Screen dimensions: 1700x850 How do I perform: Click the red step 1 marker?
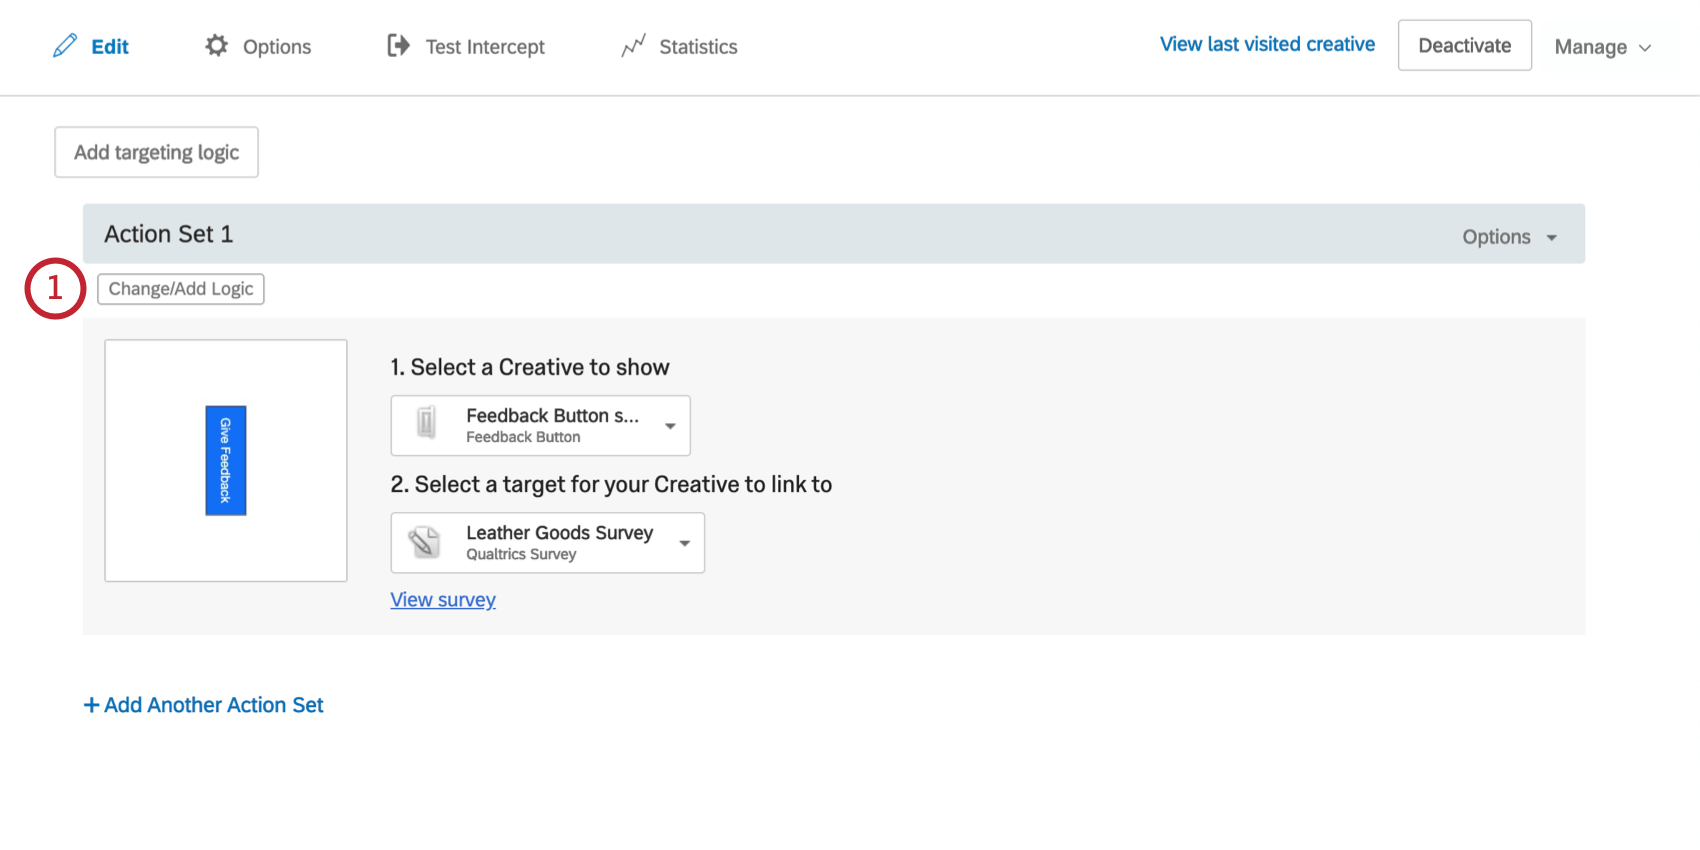(x=55, y=289)
